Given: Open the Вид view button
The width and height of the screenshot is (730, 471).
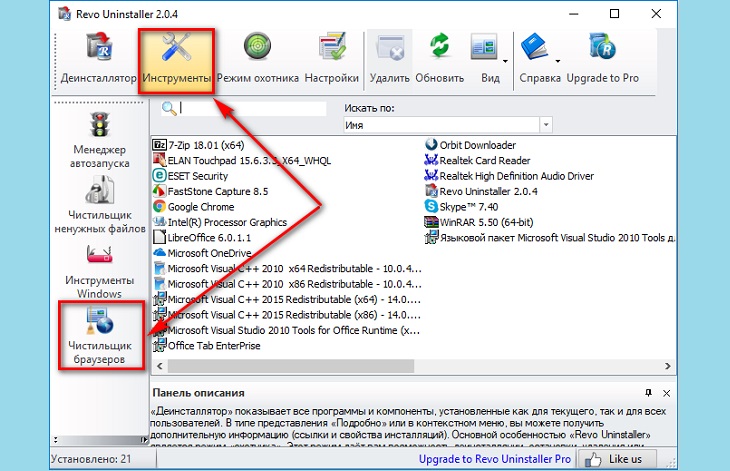Looking at the screenshot, I should click(x=486, y=60).
